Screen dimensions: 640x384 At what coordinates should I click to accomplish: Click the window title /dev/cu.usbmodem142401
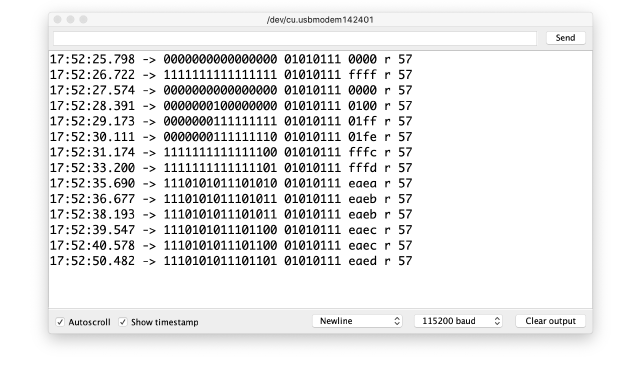click(320, 20)
